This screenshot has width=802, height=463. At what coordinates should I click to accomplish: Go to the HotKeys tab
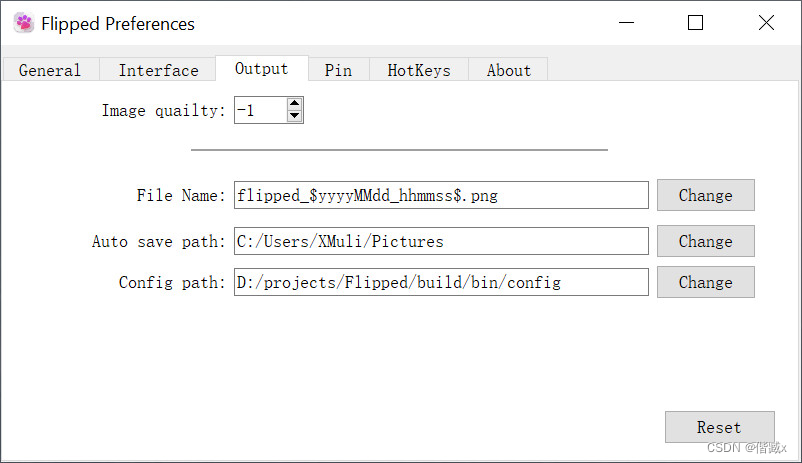[x=419, y=70]
